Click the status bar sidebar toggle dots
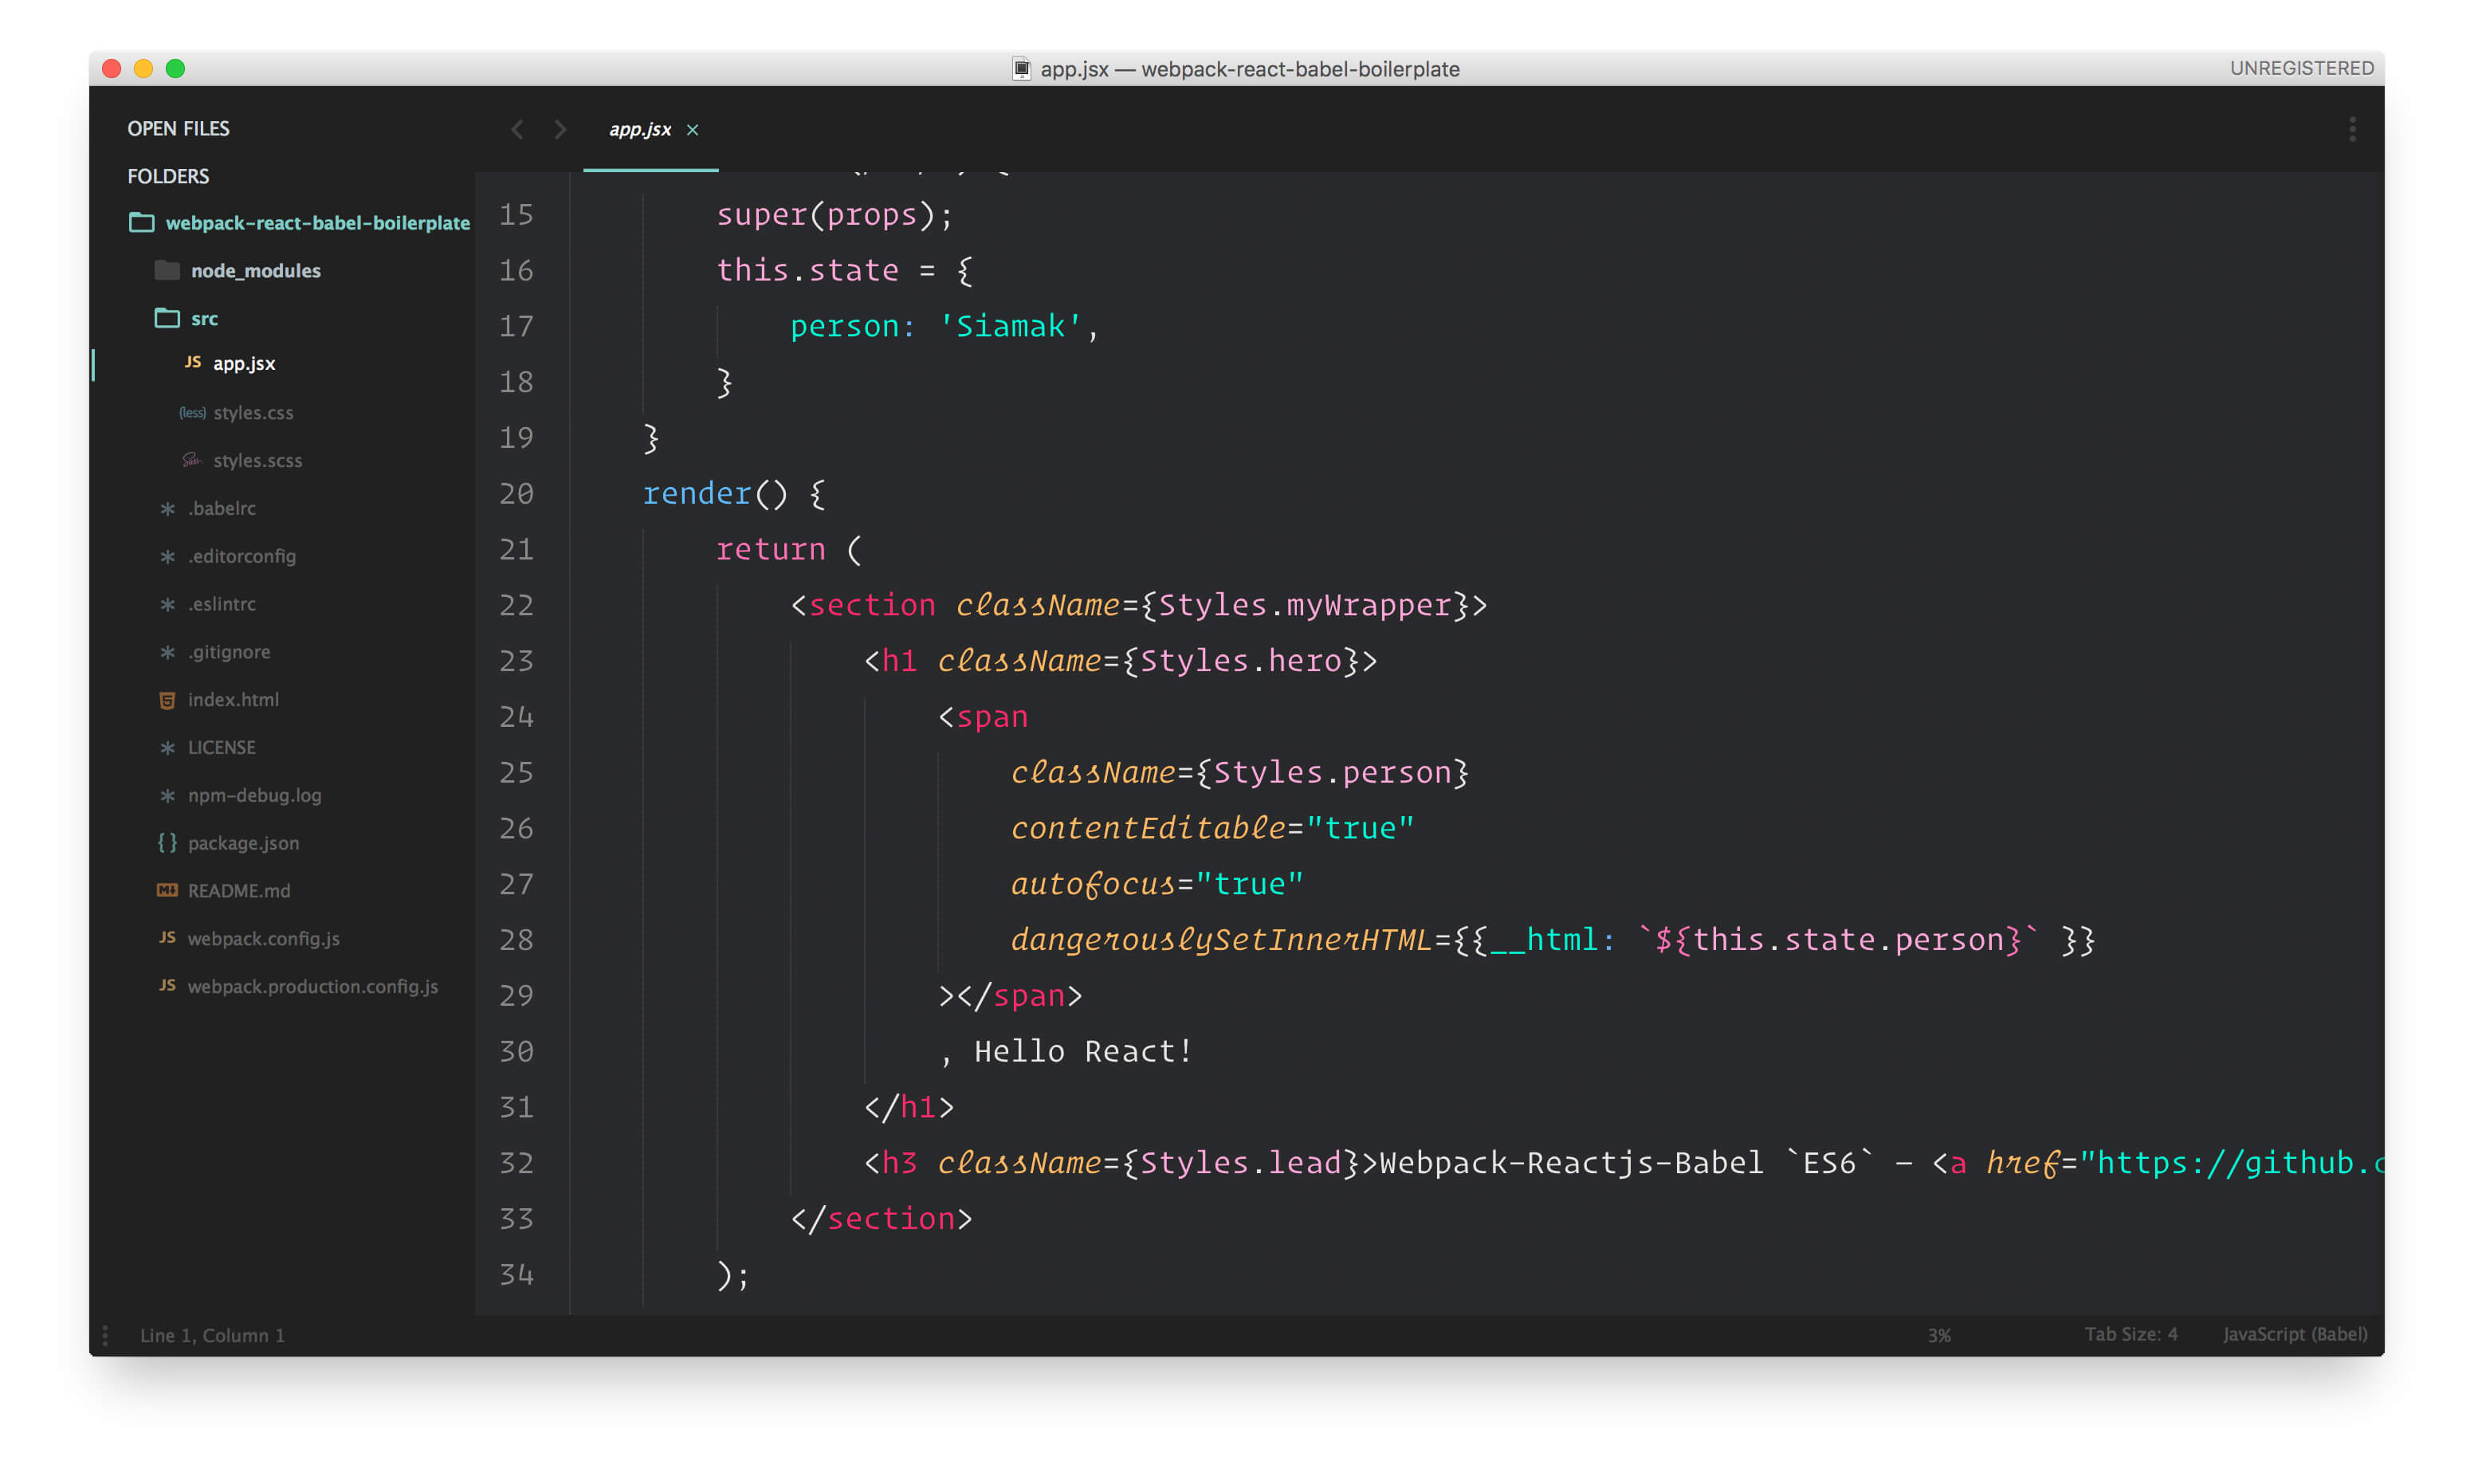This screenshot has height=1484, width=2474. coord(105,1335)
